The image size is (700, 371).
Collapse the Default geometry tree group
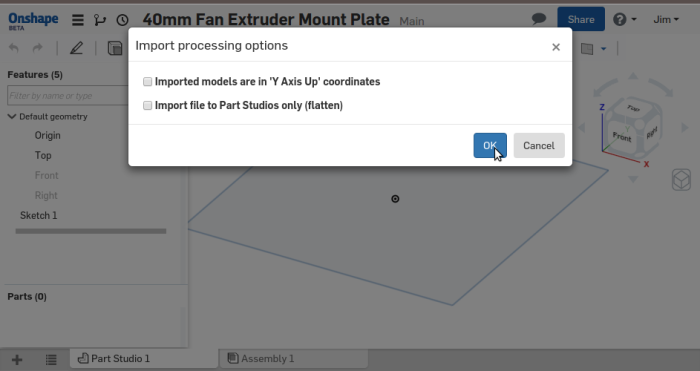pos(12,117)
